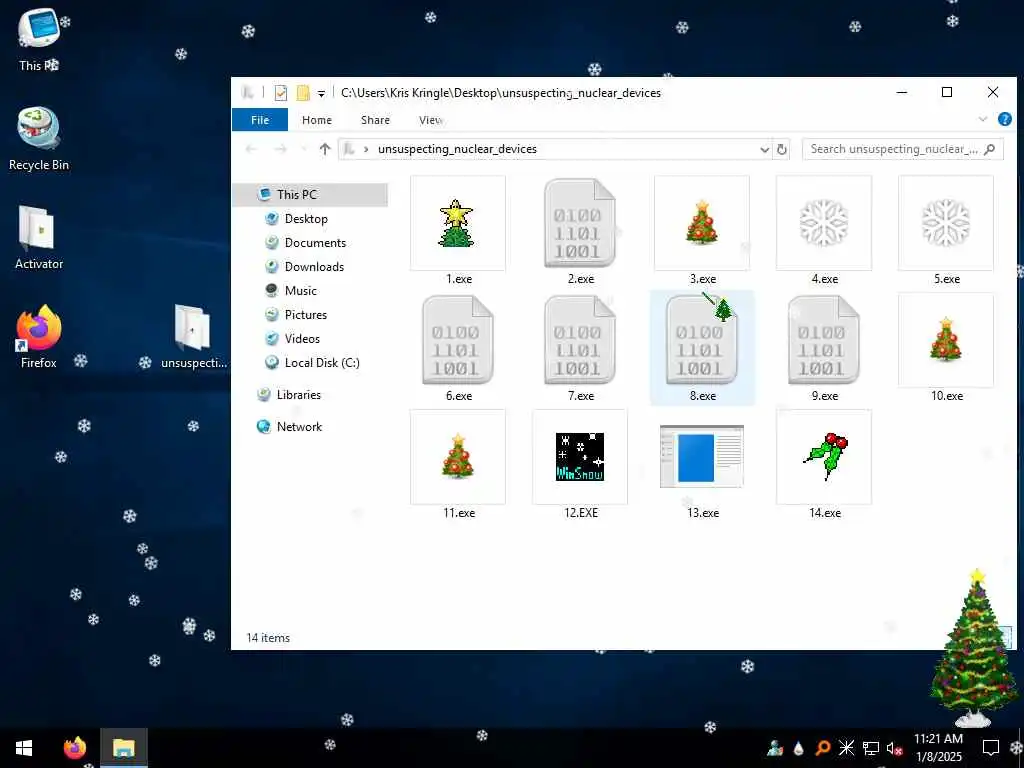Refresh the current folder view

coord(781,150)
